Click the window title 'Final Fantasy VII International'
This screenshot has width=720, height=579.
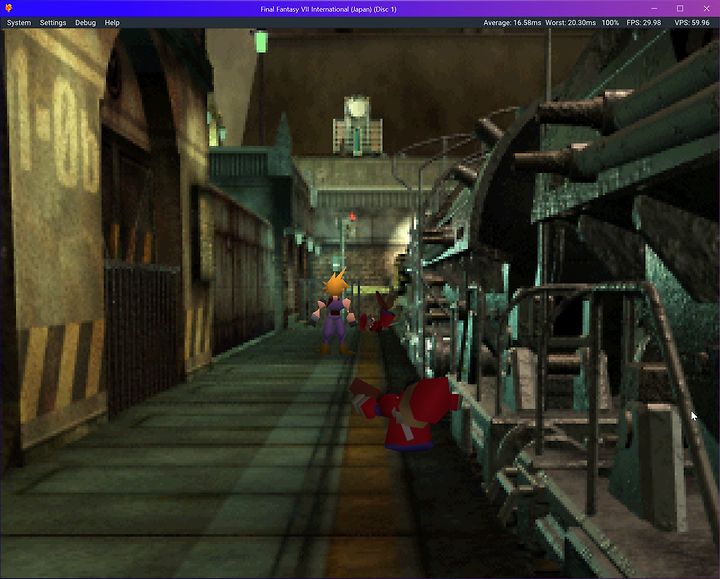[328, 9]
